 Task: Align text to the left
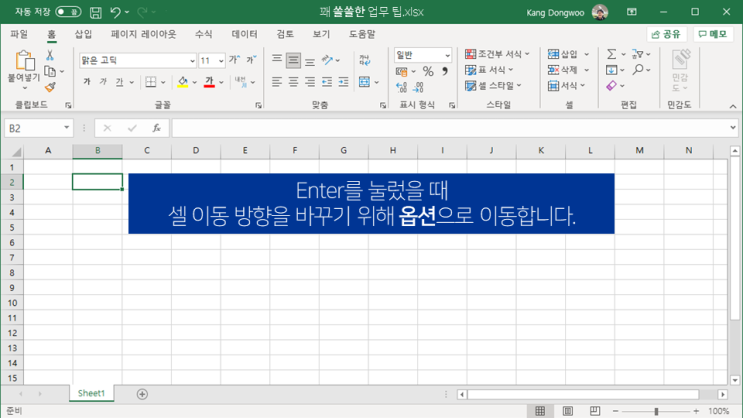point(277,82)
